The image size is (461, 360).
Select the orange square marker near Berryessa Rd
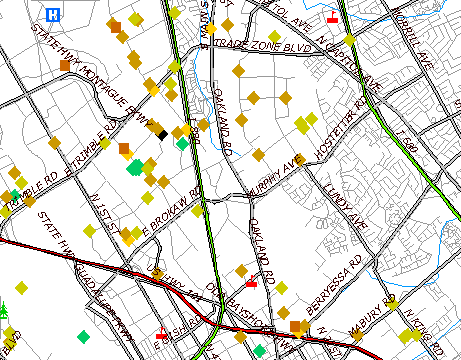(295, 327)
